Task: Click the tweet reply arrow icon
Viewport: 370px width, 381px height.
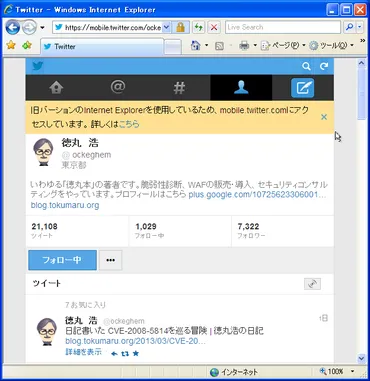Action: 114,354
